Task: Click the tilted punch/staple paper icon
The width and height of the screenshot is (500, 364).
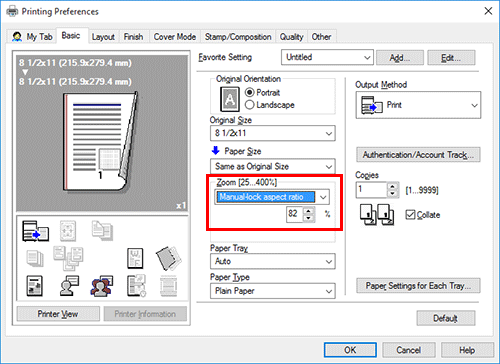Action: (x=168, y=258)
